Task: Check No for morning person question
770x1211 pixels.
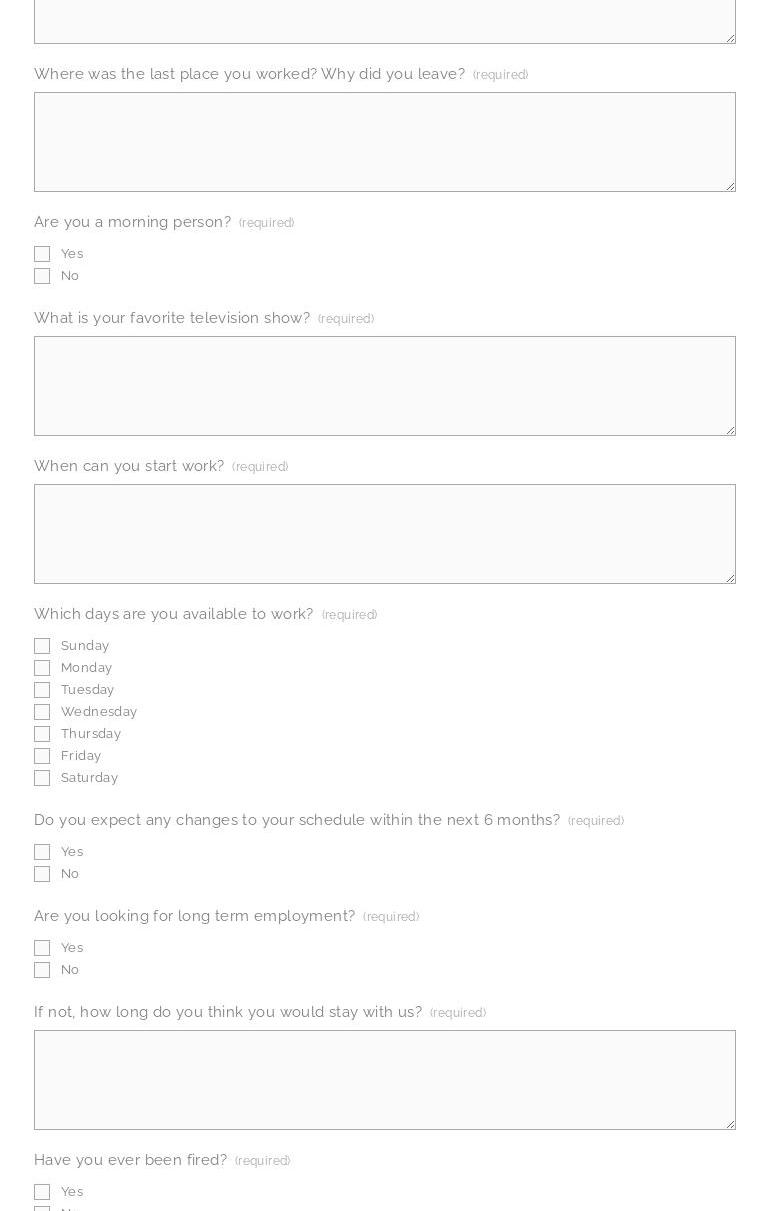Action: click(42, 276)
